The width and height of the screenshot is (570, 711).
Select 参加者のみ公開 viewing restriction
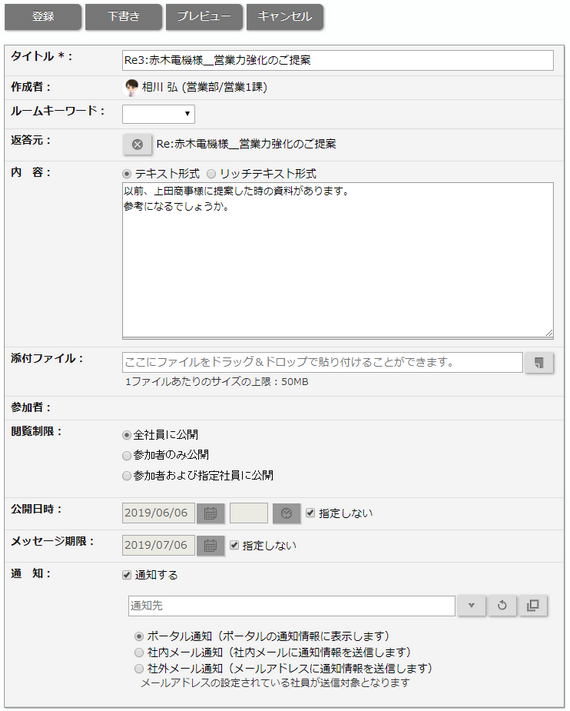(x=127, y=455)
